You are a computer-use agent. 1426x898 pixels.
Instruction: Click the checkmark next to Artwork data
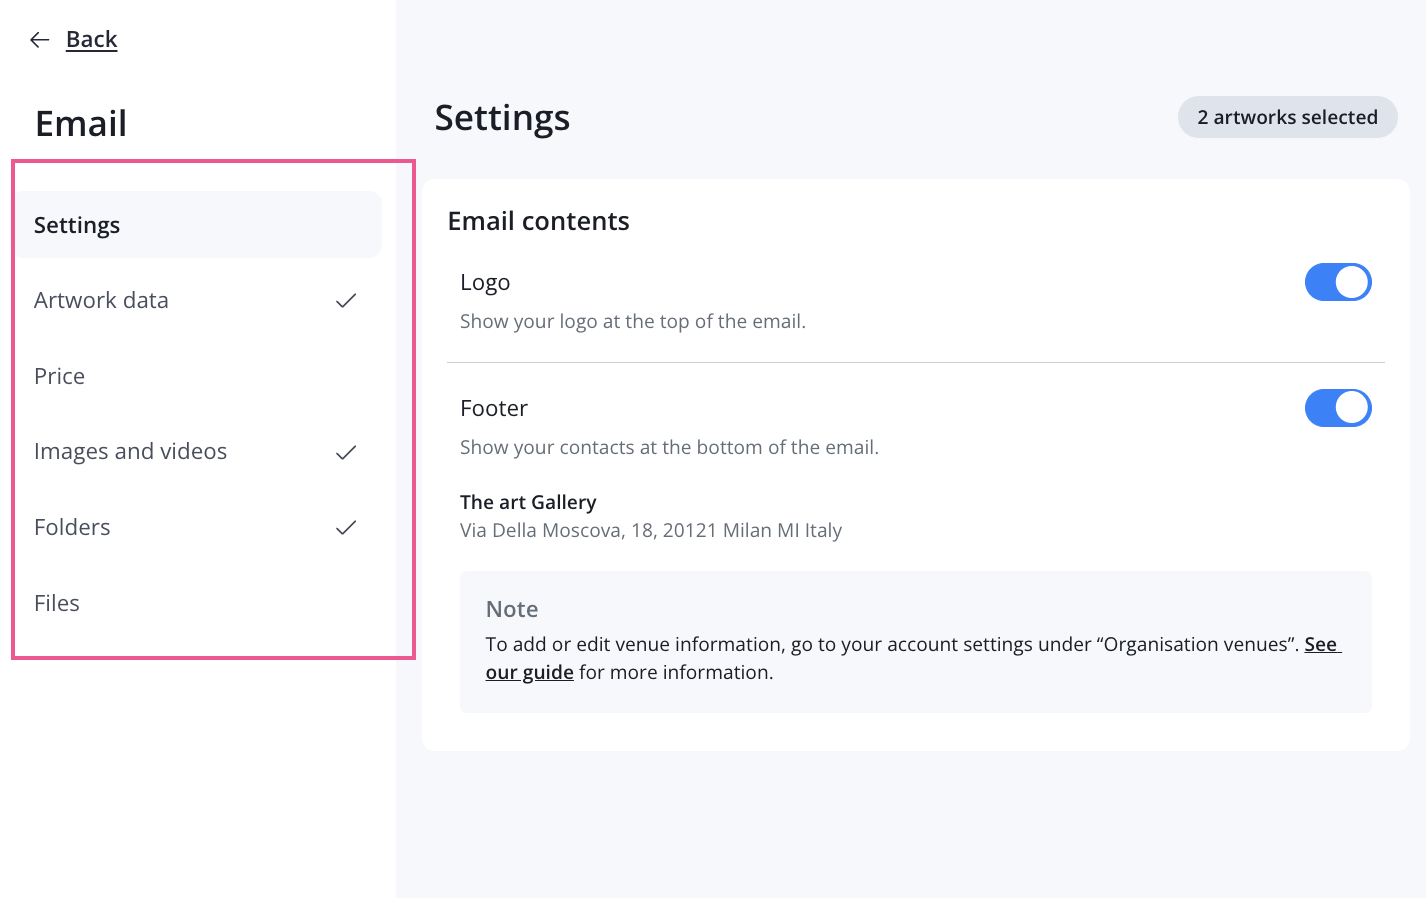[346, 301]
